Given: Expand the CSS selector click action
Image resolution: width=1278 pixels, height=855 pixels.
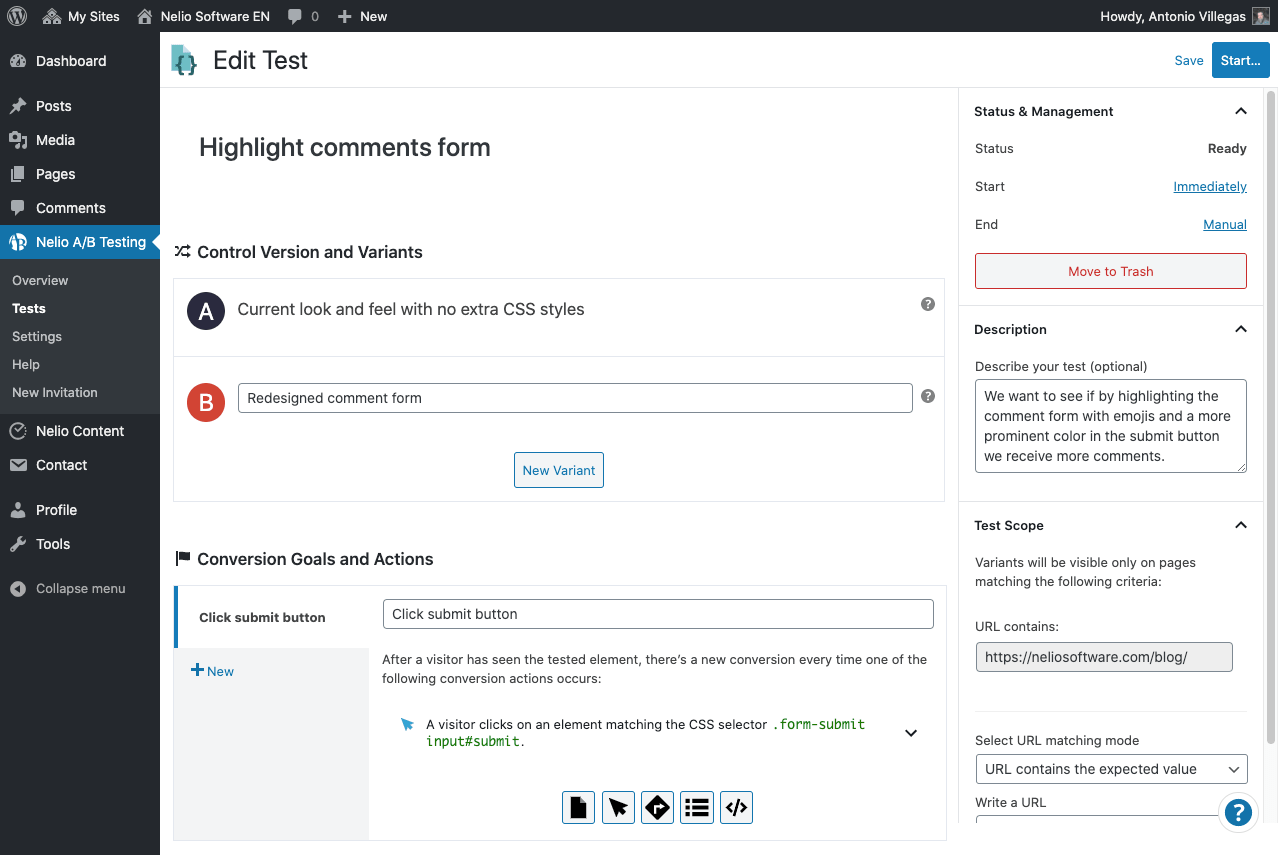Looking at the screenshot, I should (911, 733).
